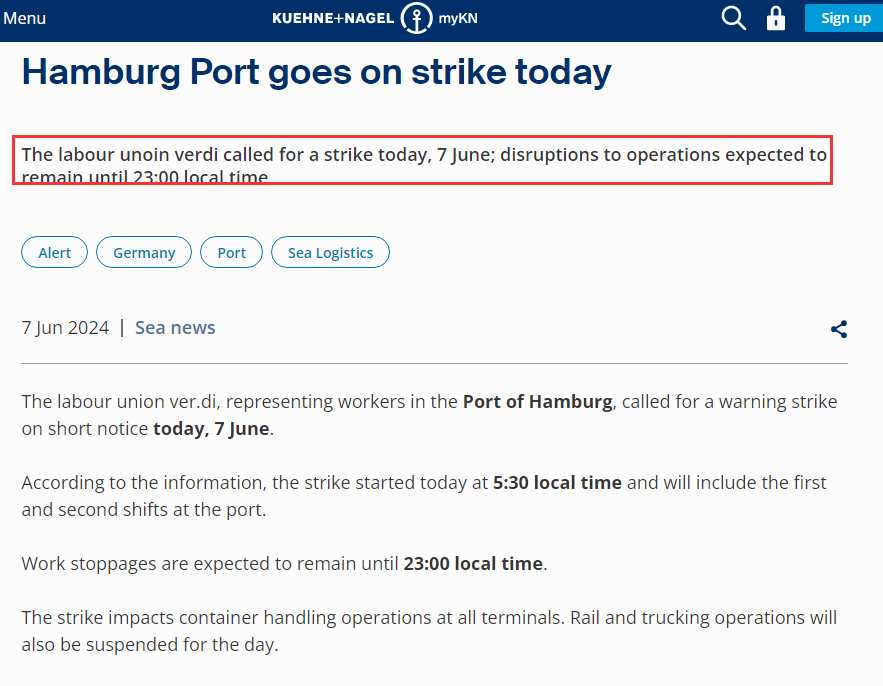The height and width of the screenshot is (686, 883).
Task: Click the bold 23:00 local time in body
Action: [x=473, y=564]
